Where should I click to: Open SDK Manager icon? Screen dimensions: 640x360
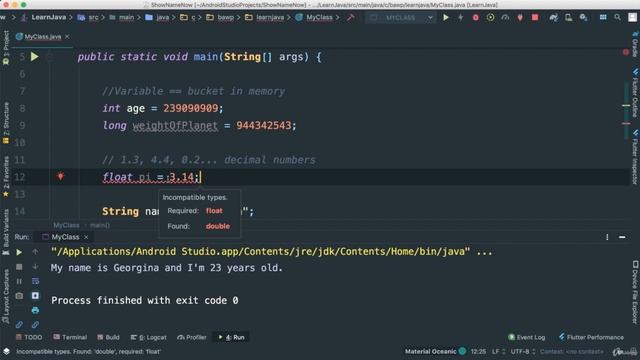(583, 18)
